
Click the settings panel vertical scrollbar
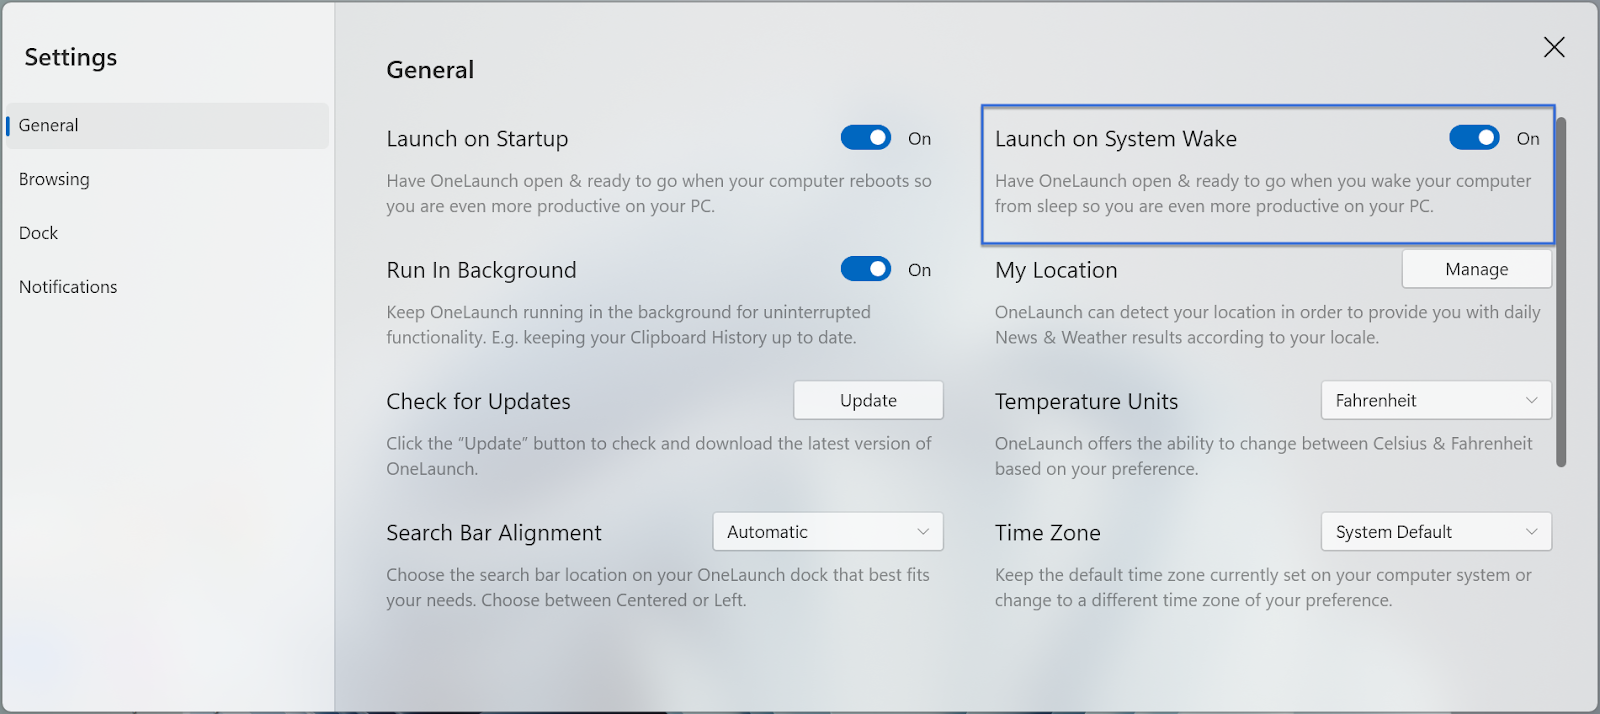click(1561, 292)
